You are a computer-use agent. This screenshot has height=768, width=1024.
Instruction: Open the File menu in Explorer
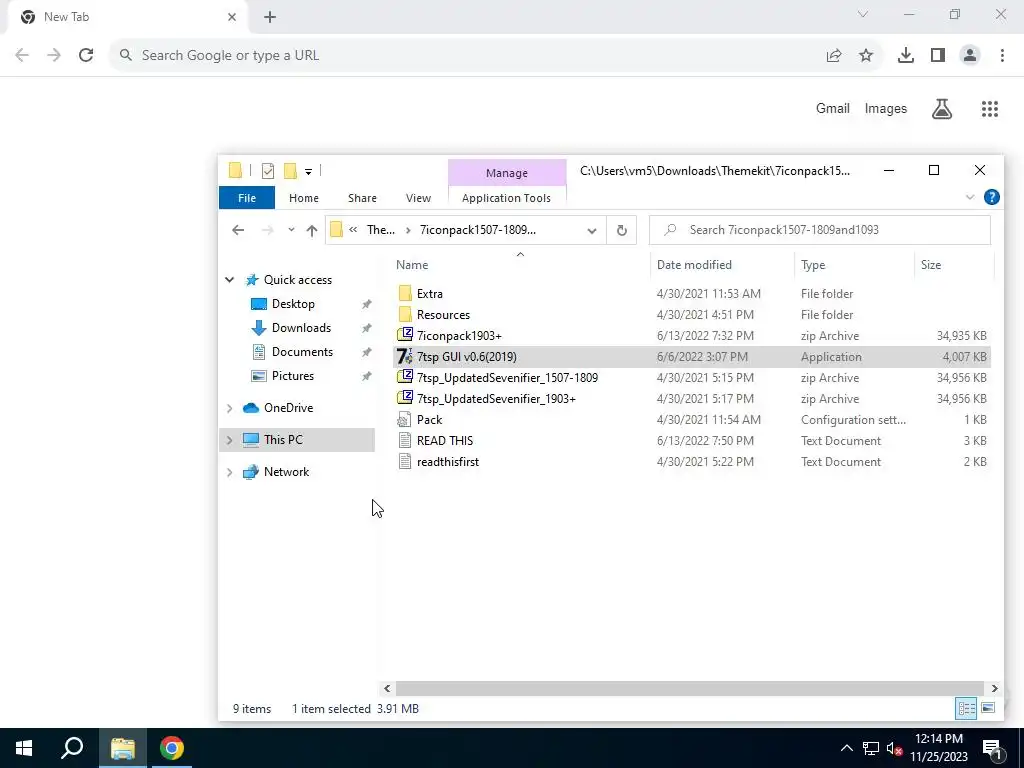(x=247, y=198)
